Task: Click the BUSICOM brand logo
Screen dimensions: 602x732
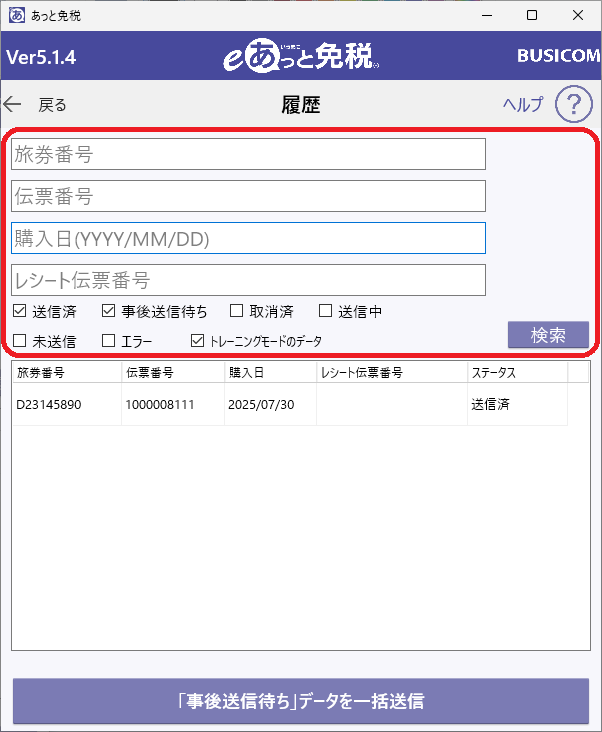Action: coord(559,56)
